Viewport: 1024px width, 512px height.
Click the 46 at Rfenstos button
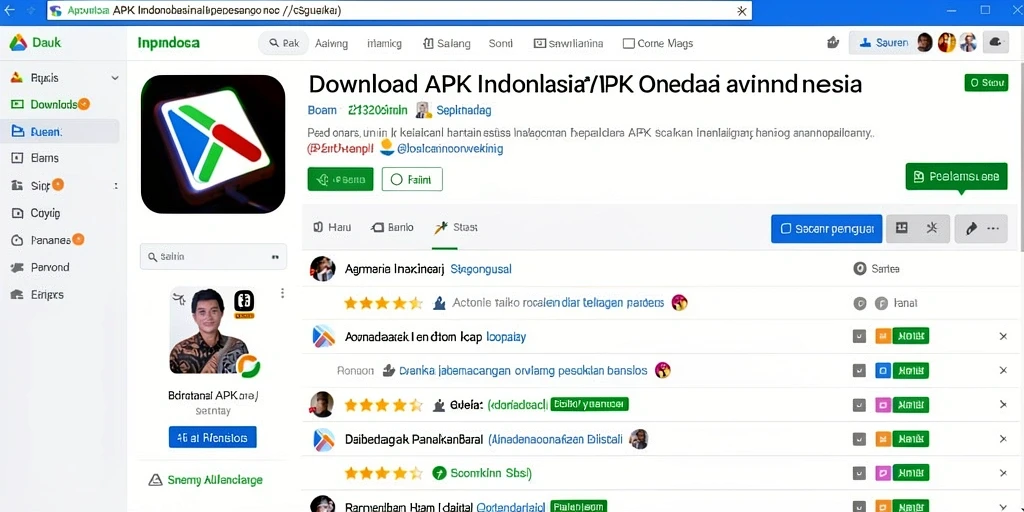[212, 438]
